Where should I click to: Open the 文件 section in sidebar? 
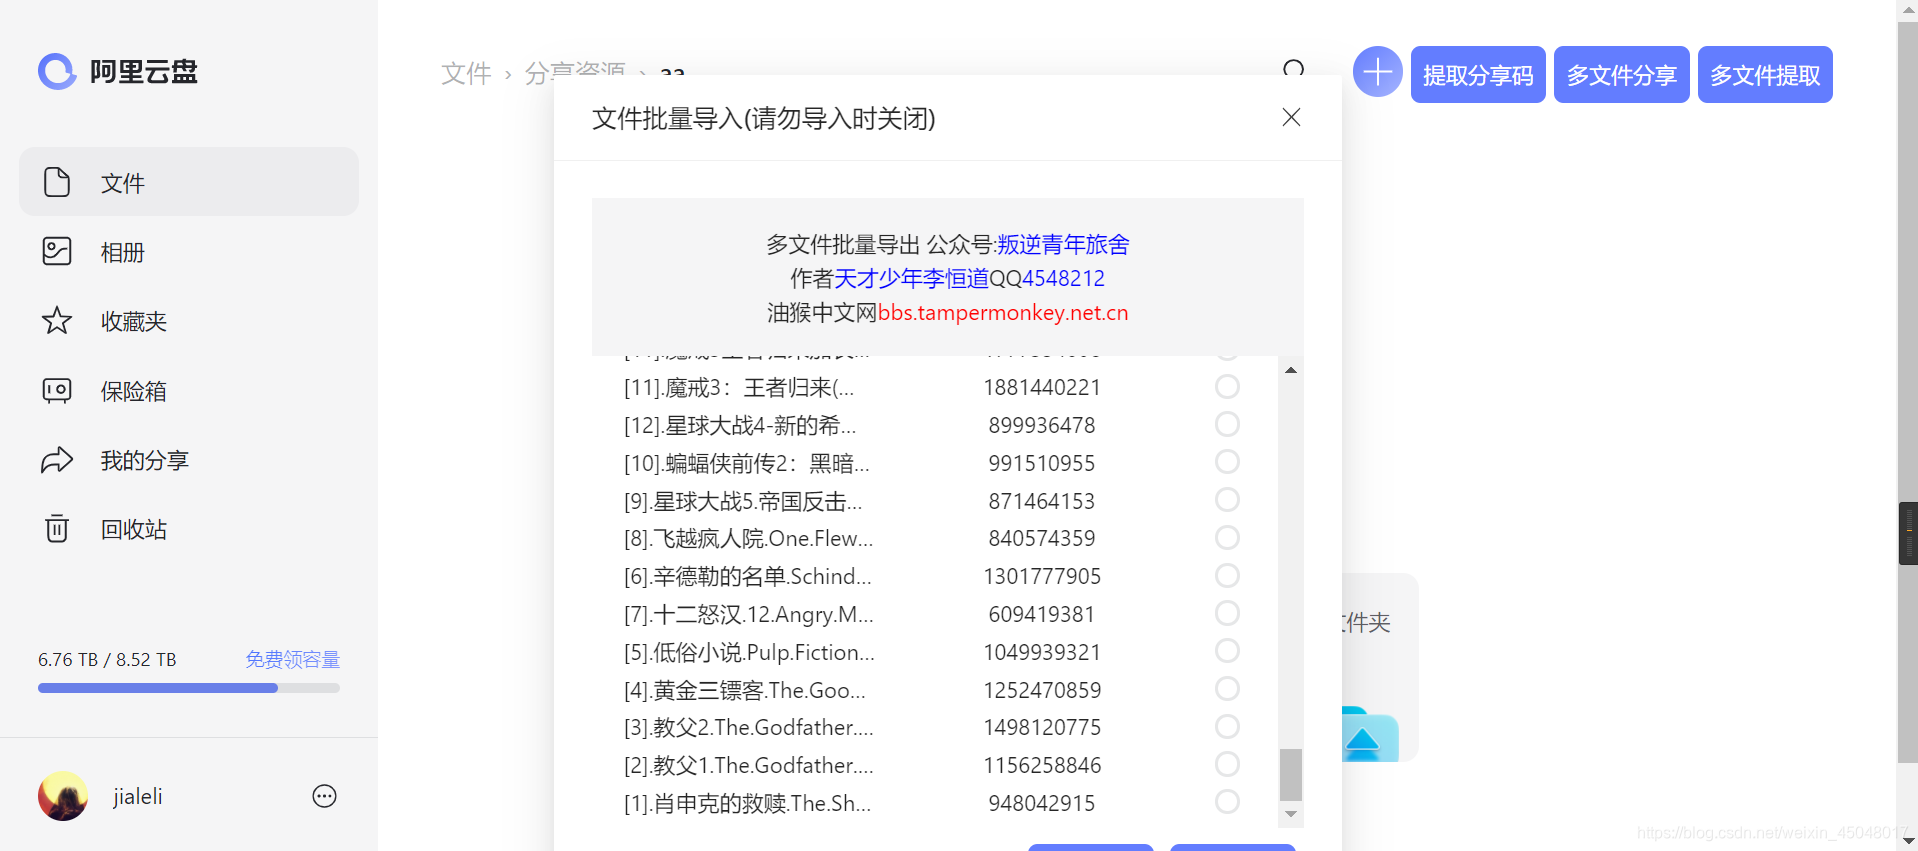(189, 182)
